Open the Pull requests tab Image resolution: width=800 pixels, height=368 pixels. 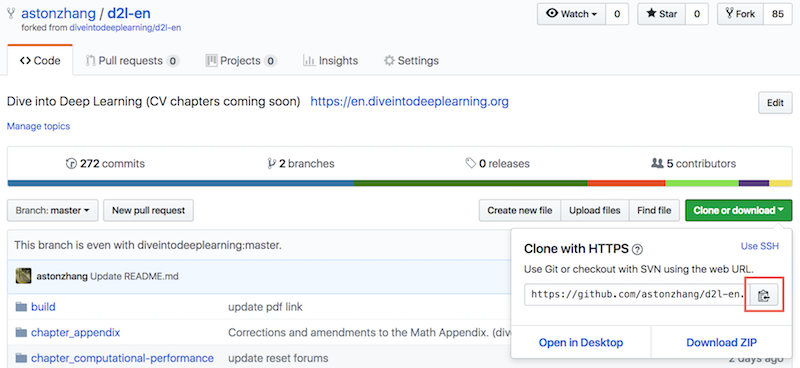point(132,61)
